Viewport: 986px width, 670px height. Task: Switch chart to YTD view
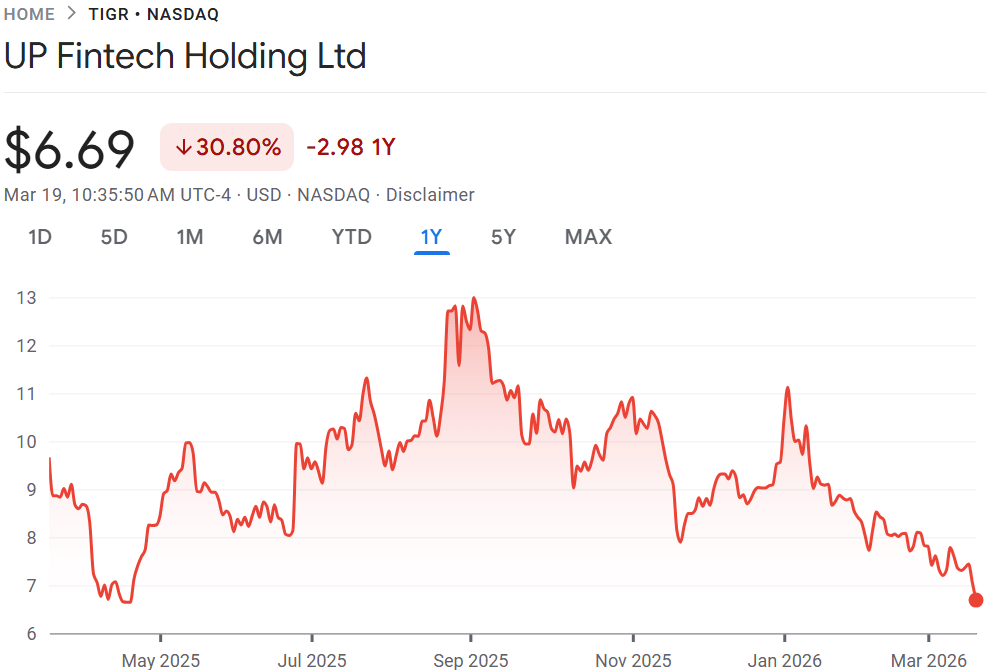pos(351,237)
